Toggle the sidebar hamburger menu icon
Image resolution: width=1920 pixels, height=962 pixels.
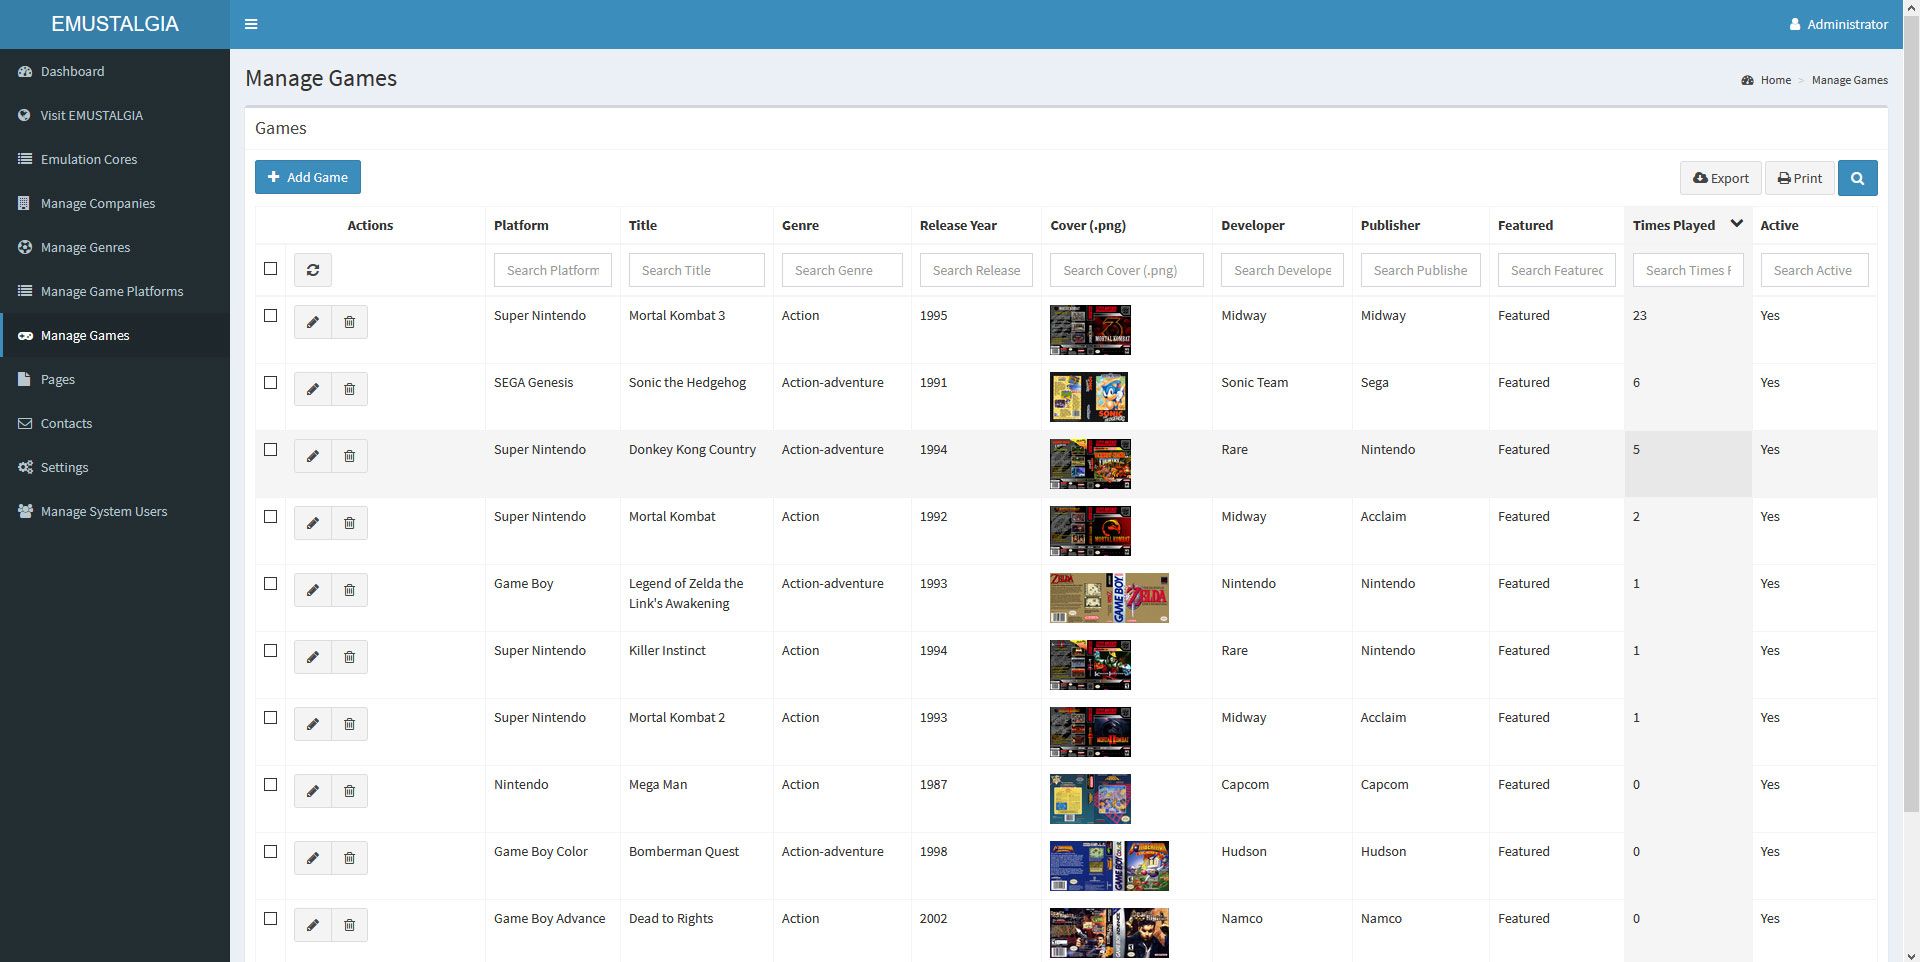pyautogui.click(x=251, y=24)
